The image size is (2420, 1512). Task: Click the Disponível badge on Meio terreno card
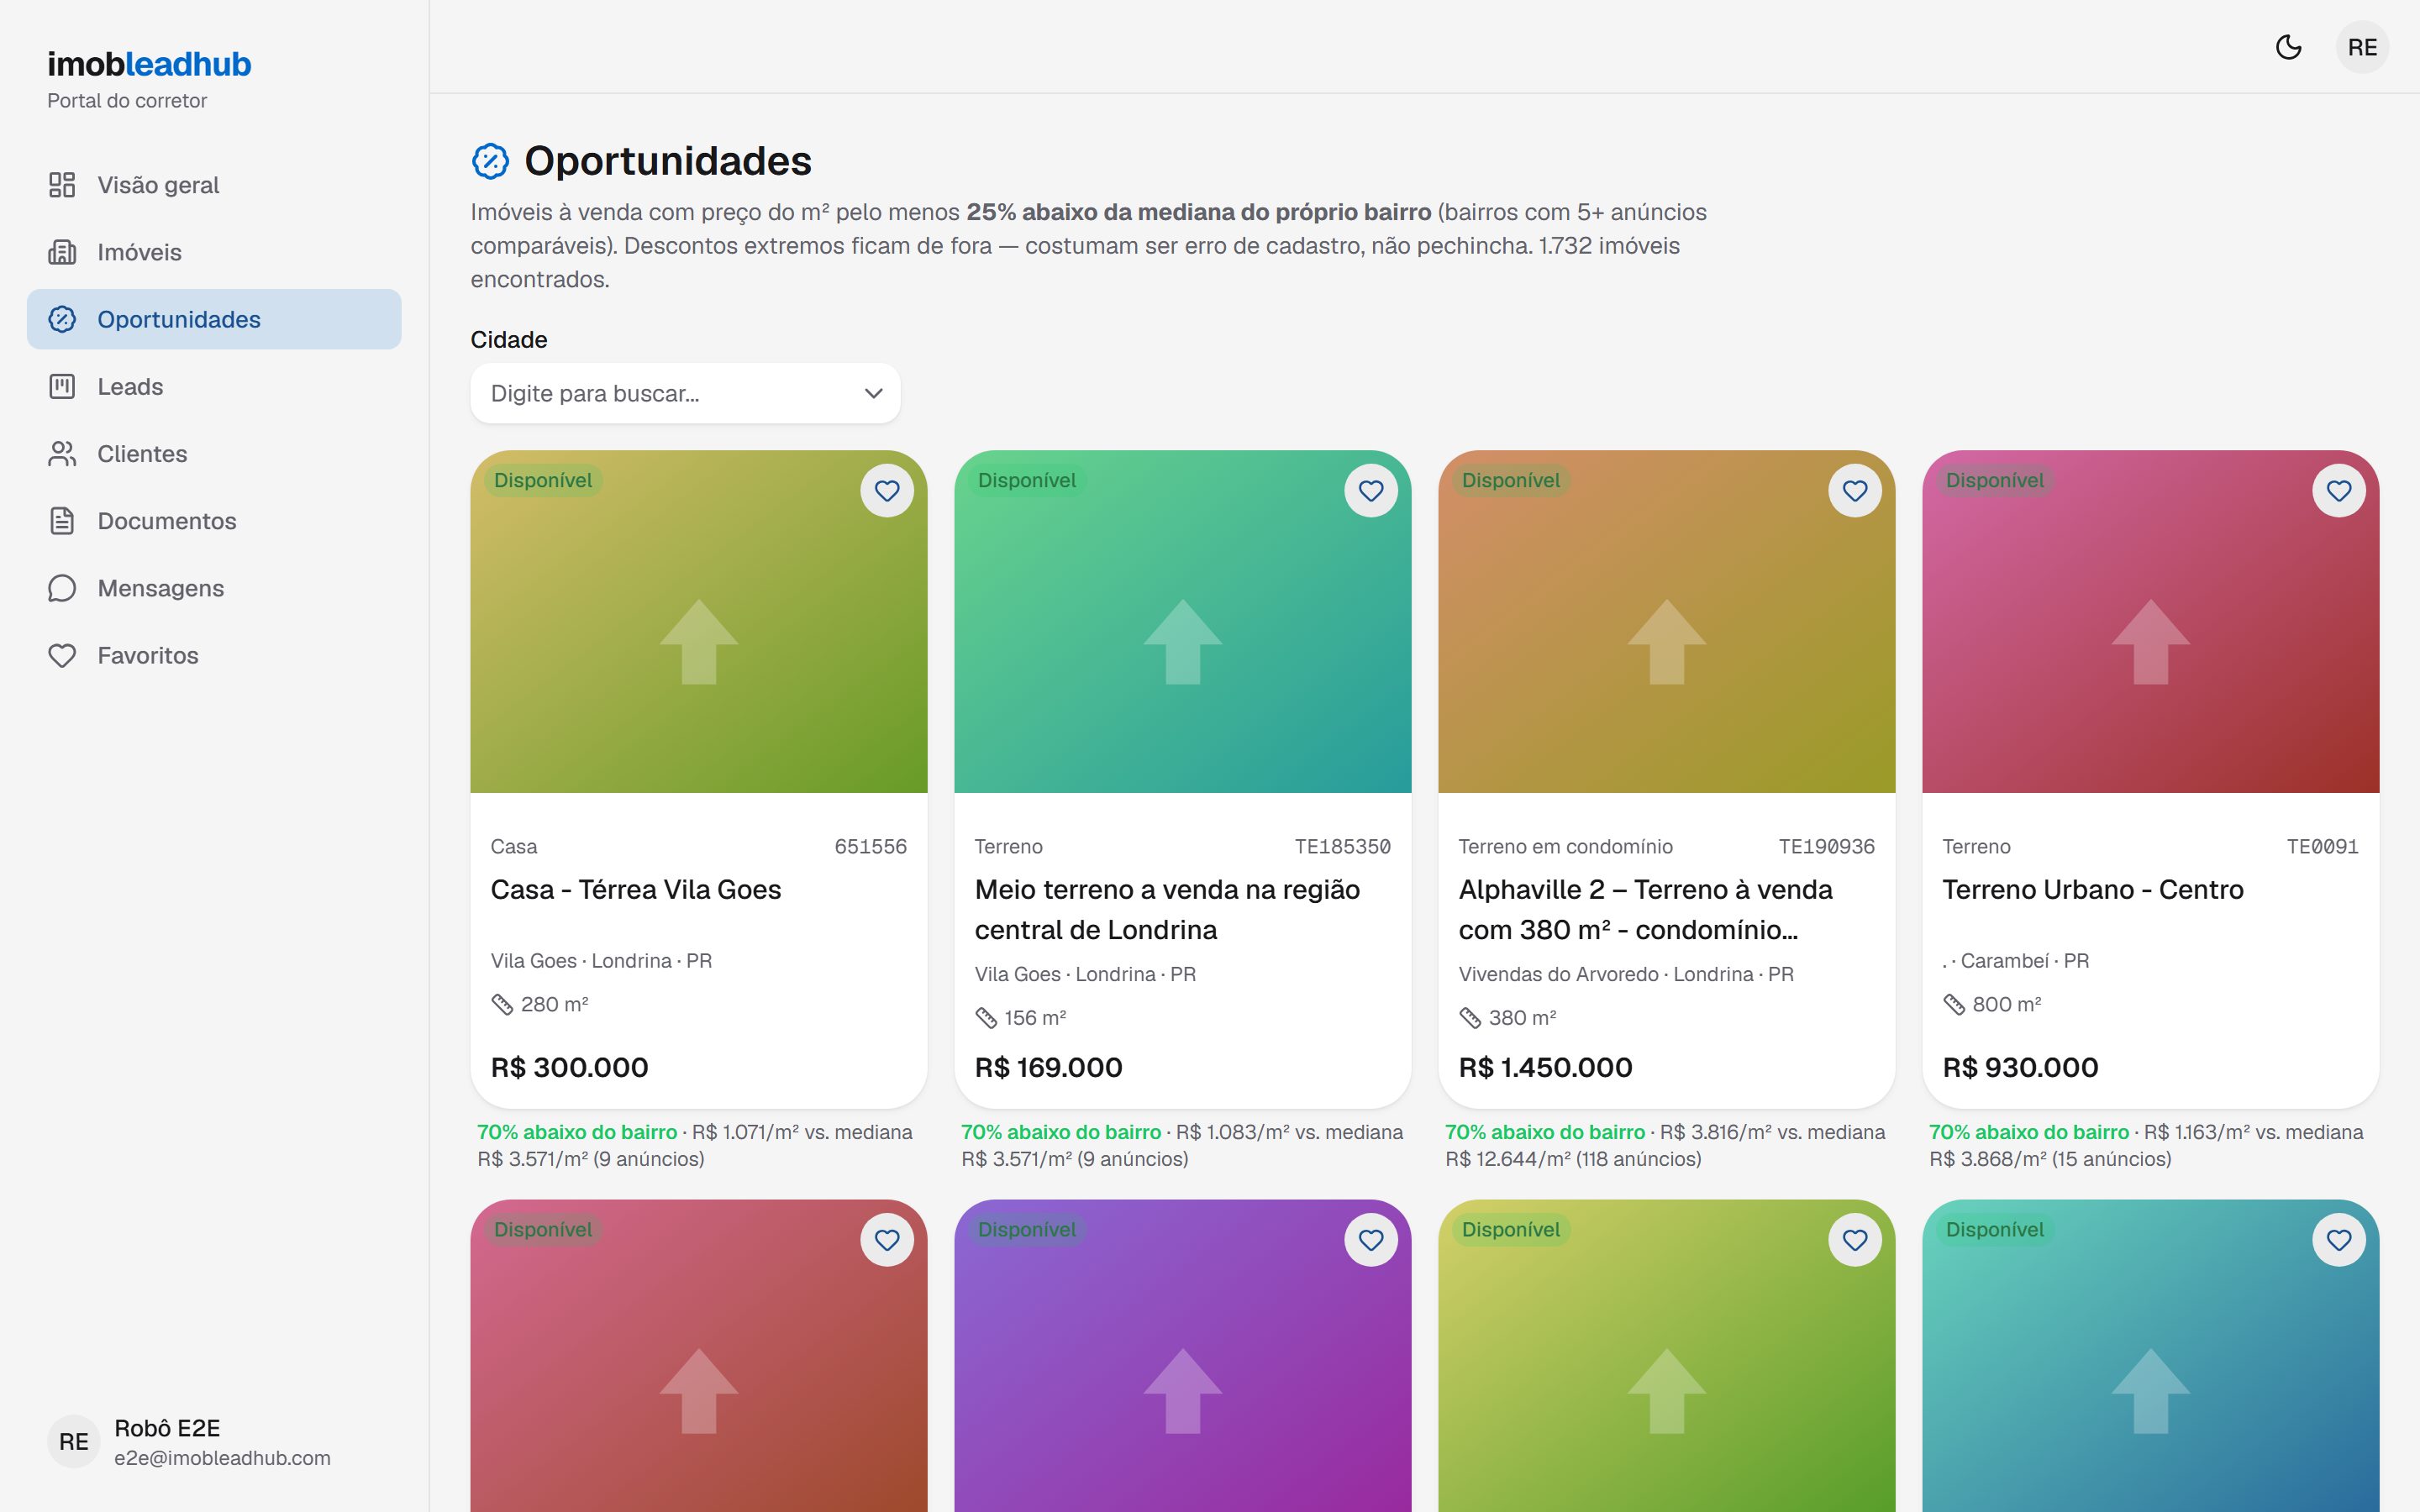[1027, 480]
